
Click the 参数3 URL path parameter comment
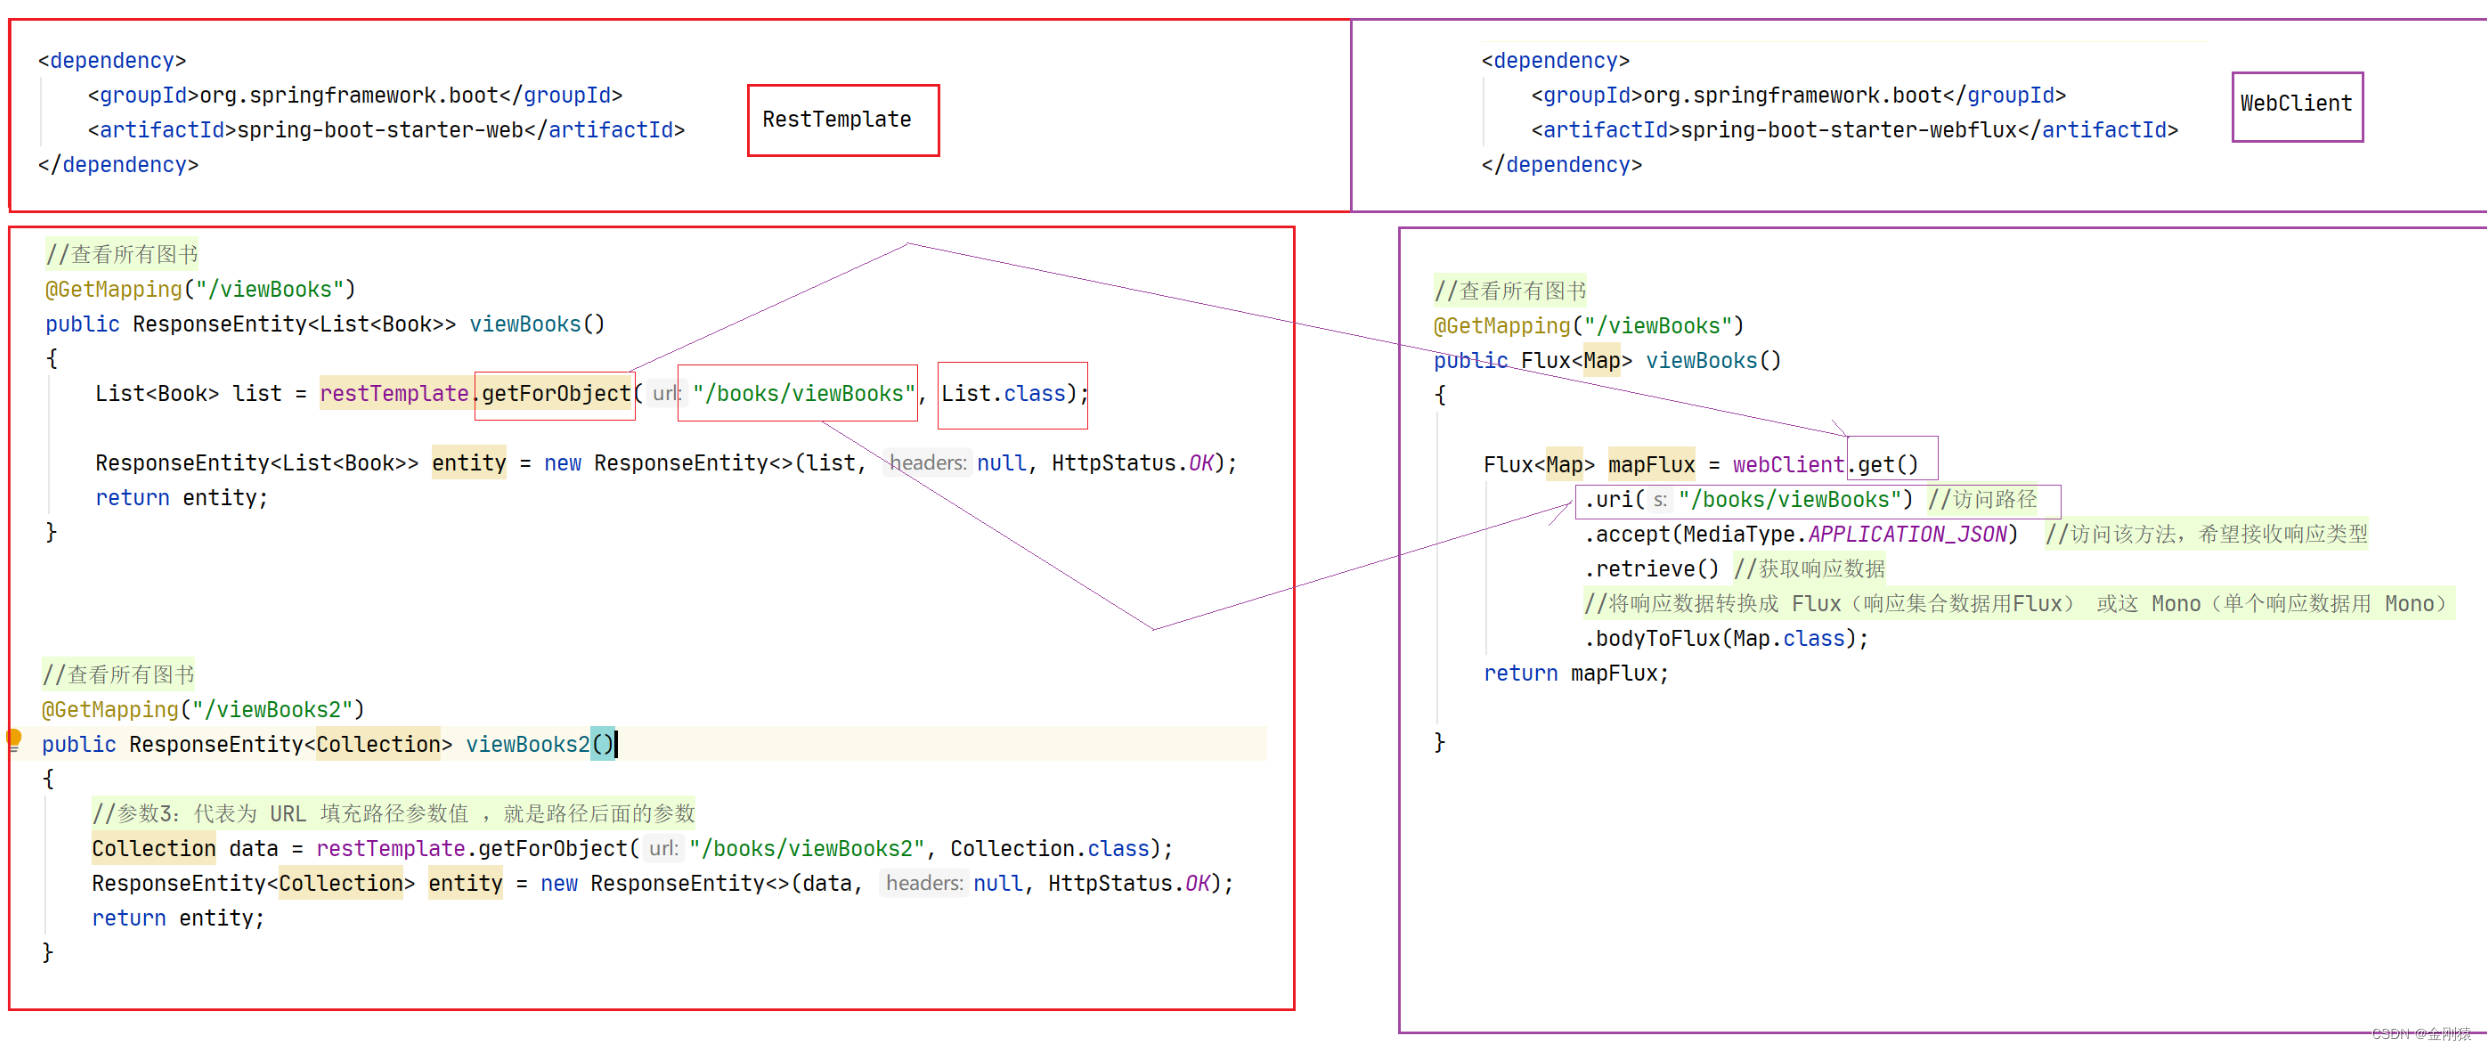[x=393, y=813]
